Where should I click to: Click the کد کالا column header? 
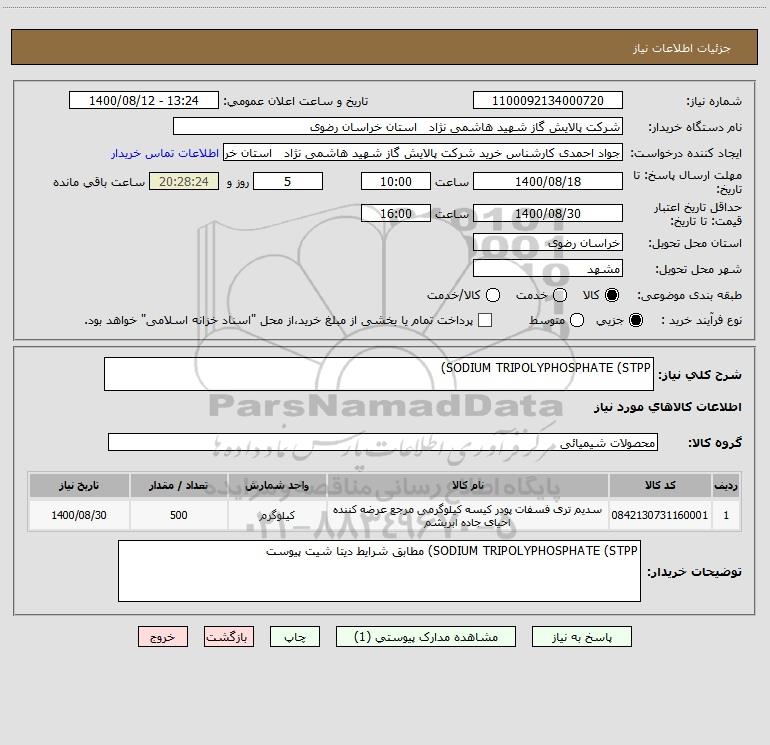pyautogui.click(x=660, y=486)
